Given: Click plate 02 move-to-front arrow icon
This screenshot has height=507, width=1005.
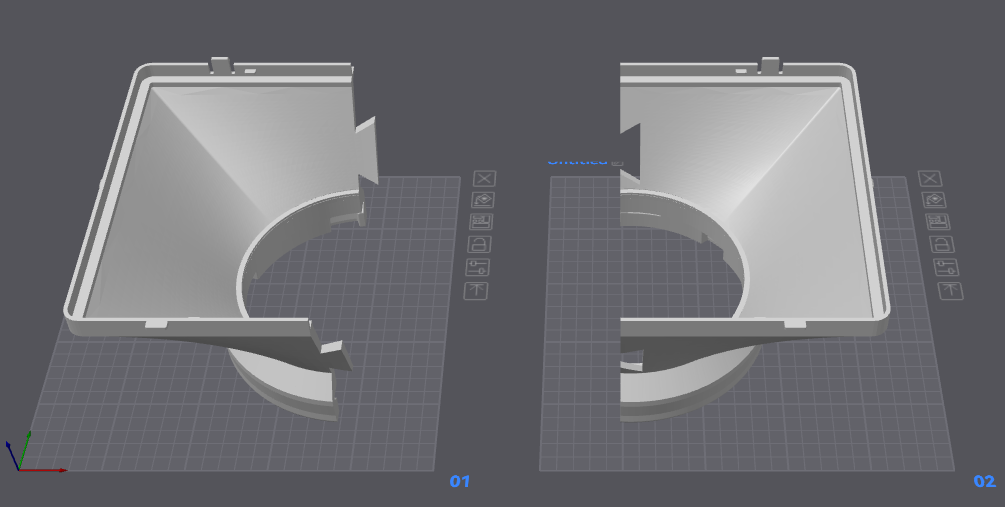Looking at the screenshot, I should (951, 290).
